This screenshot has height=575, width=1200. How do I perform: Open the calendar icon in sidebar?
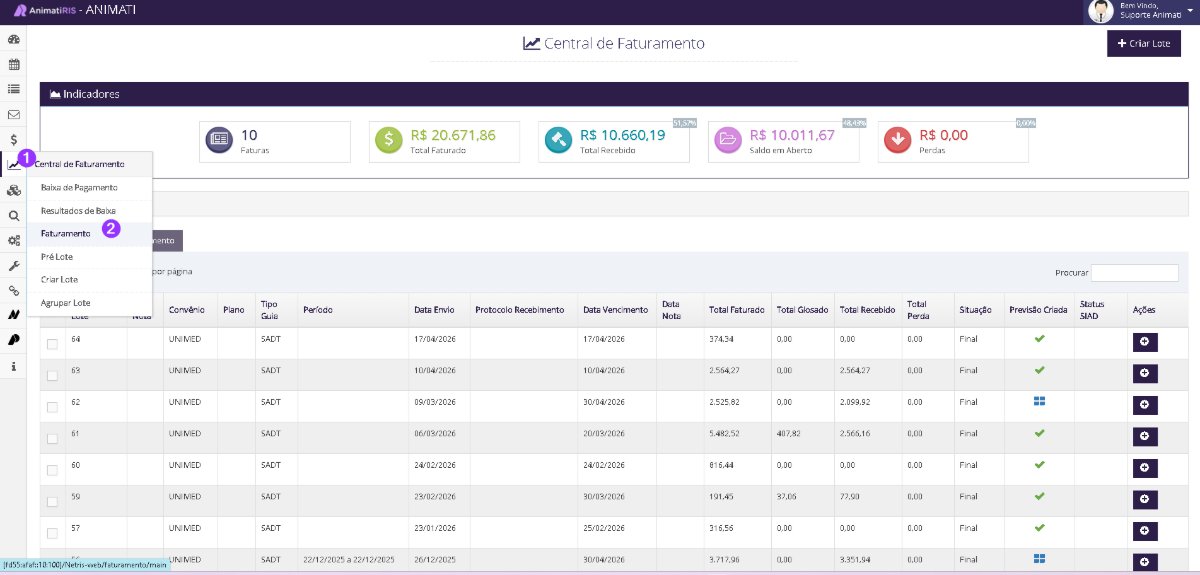click(x=13, y=64)
